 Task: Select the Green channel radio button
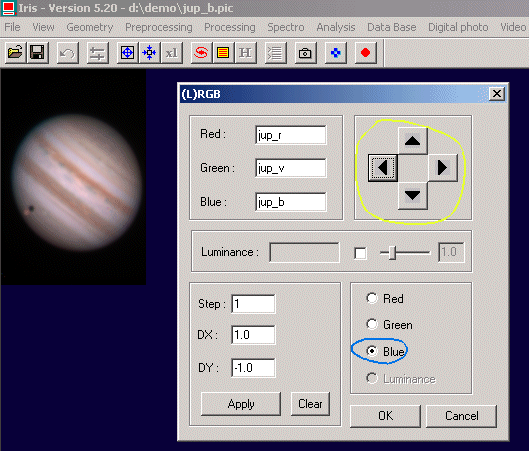coord(372,324)
